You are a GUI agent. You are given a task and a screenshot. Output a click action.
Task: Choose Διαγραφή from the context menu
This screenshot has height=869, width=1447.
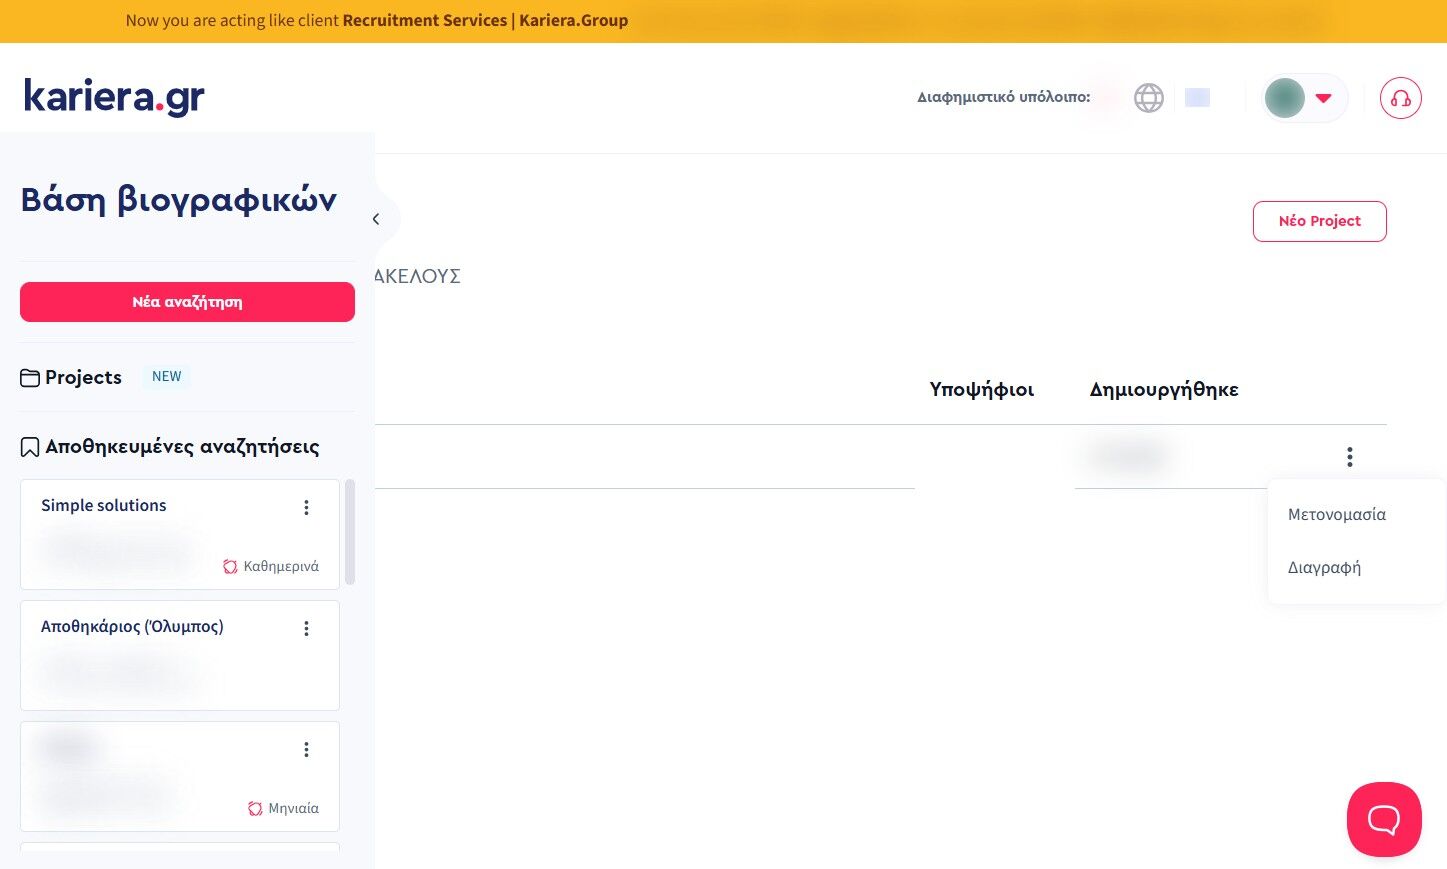(x=1324, y=567)
